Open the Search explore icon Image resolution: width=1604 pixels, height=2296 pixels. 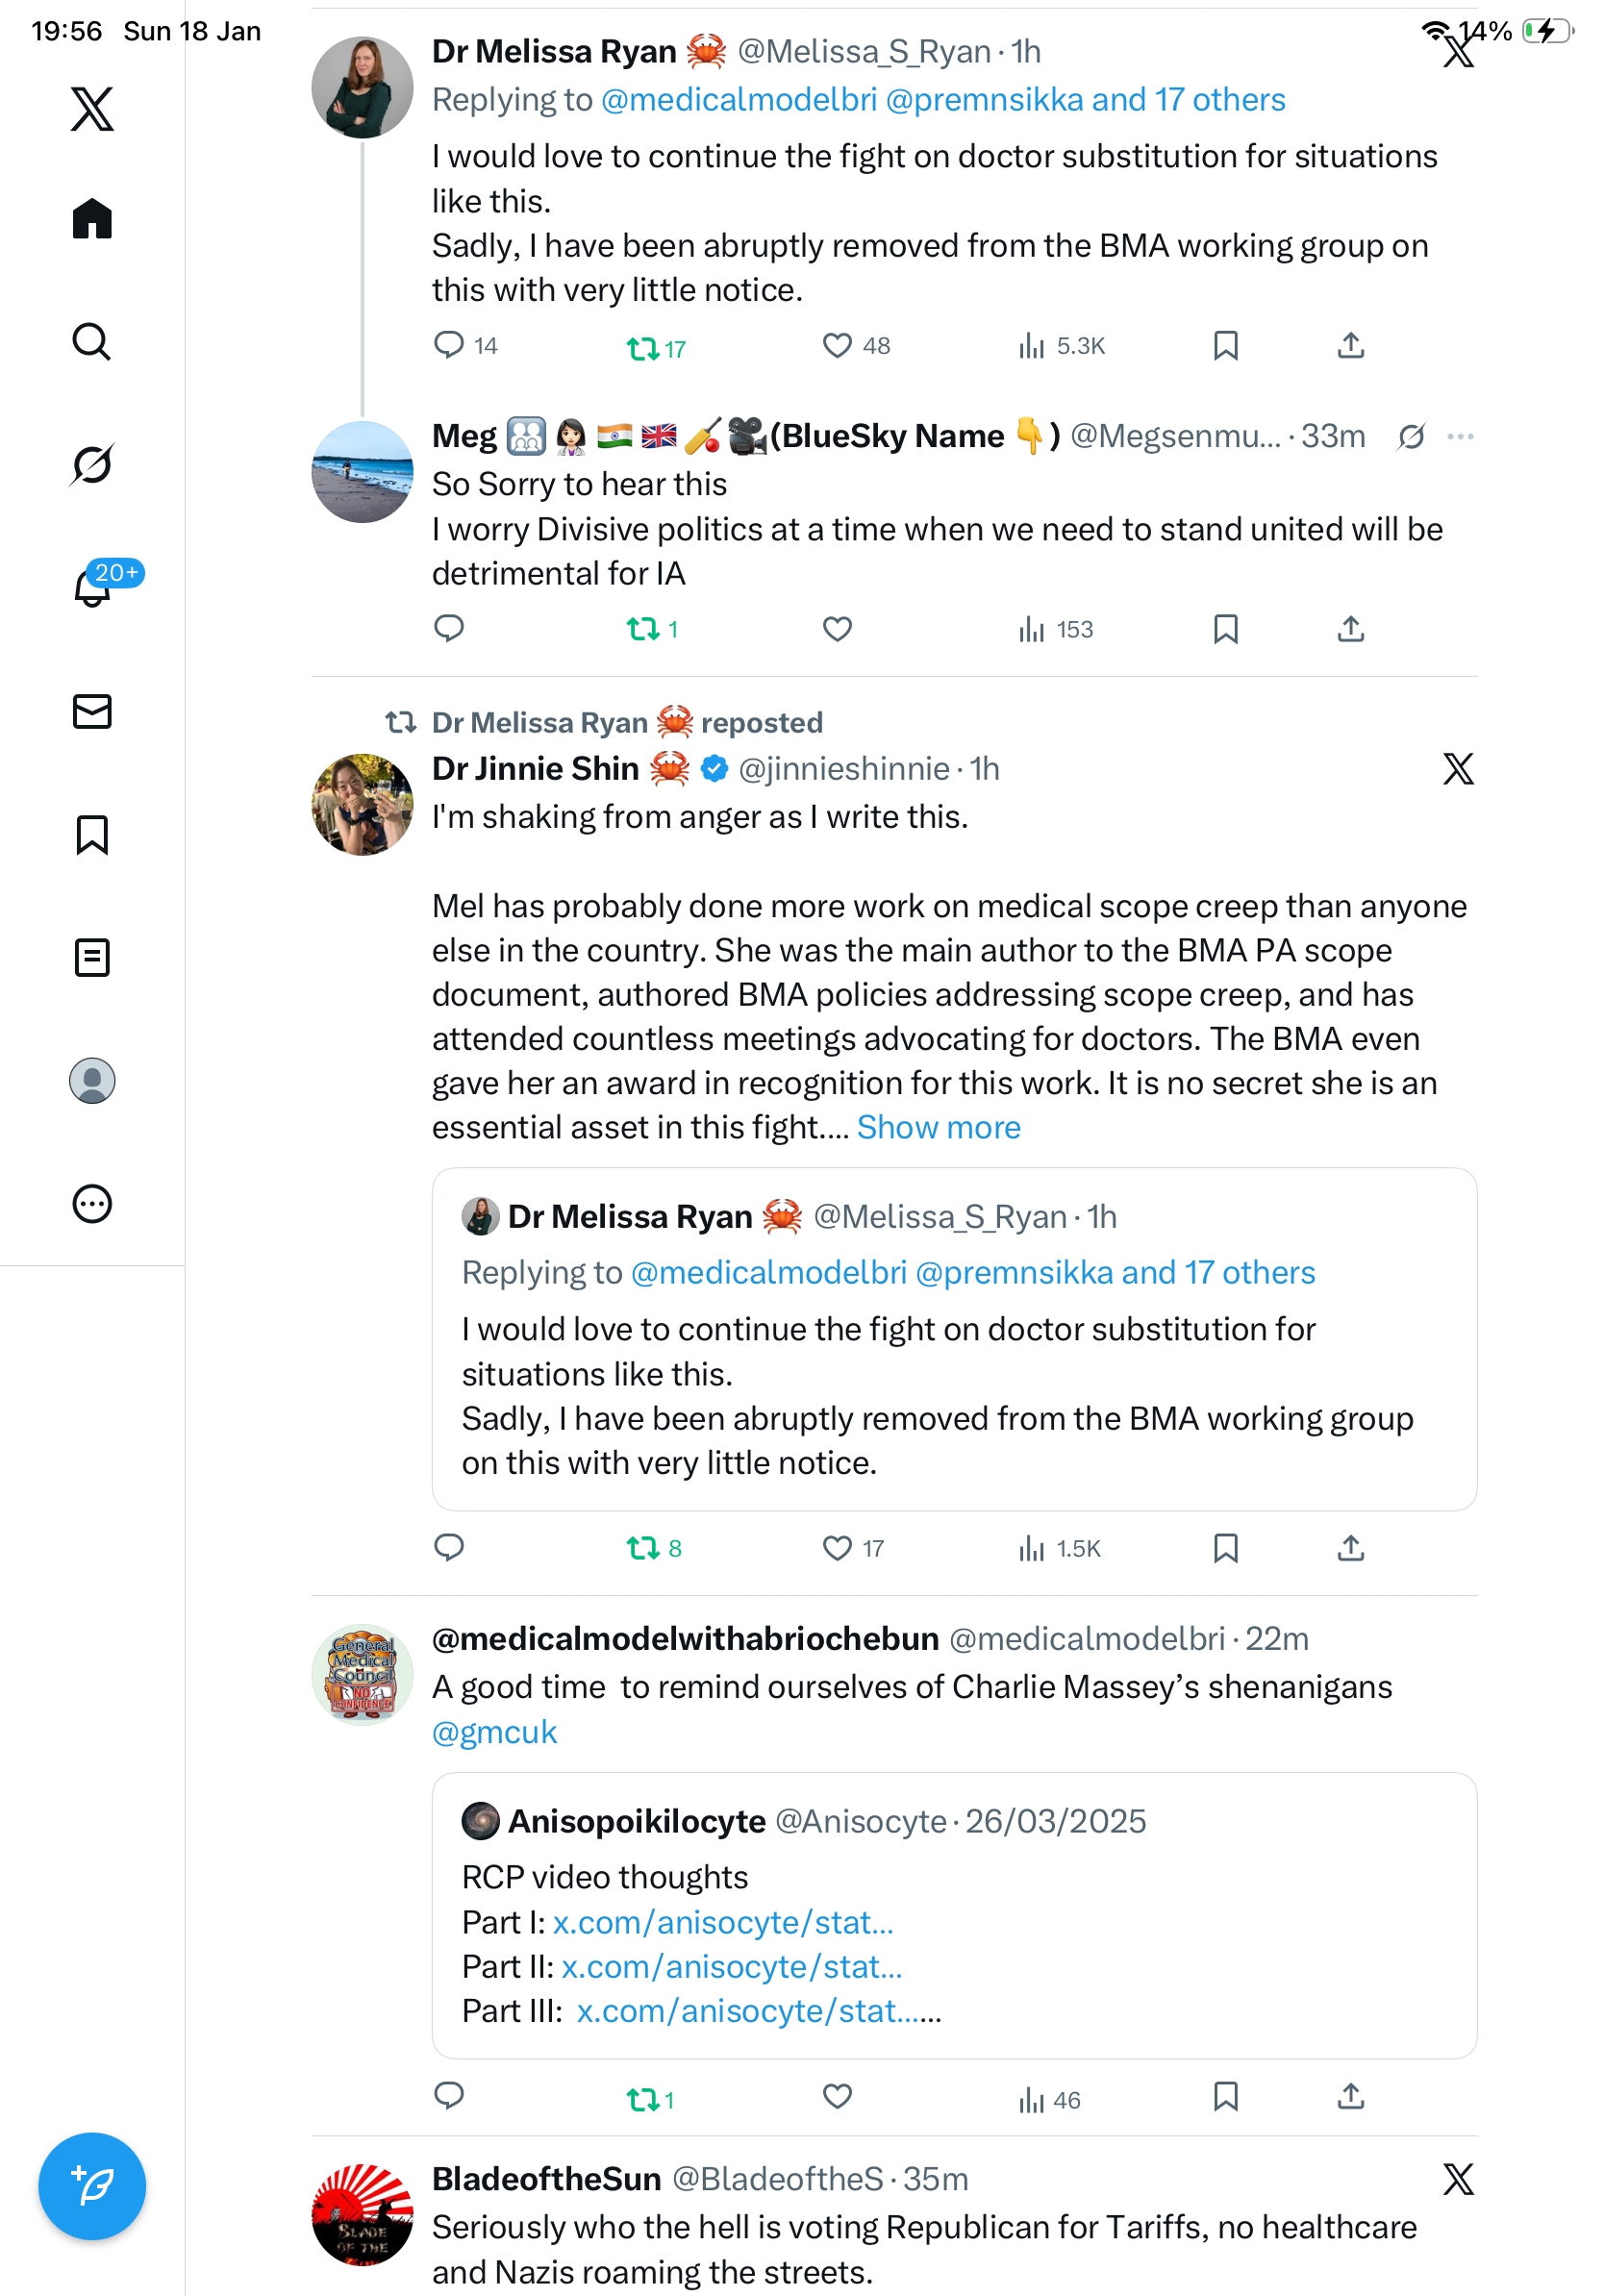pyautogui.click(x=92, y=341)
